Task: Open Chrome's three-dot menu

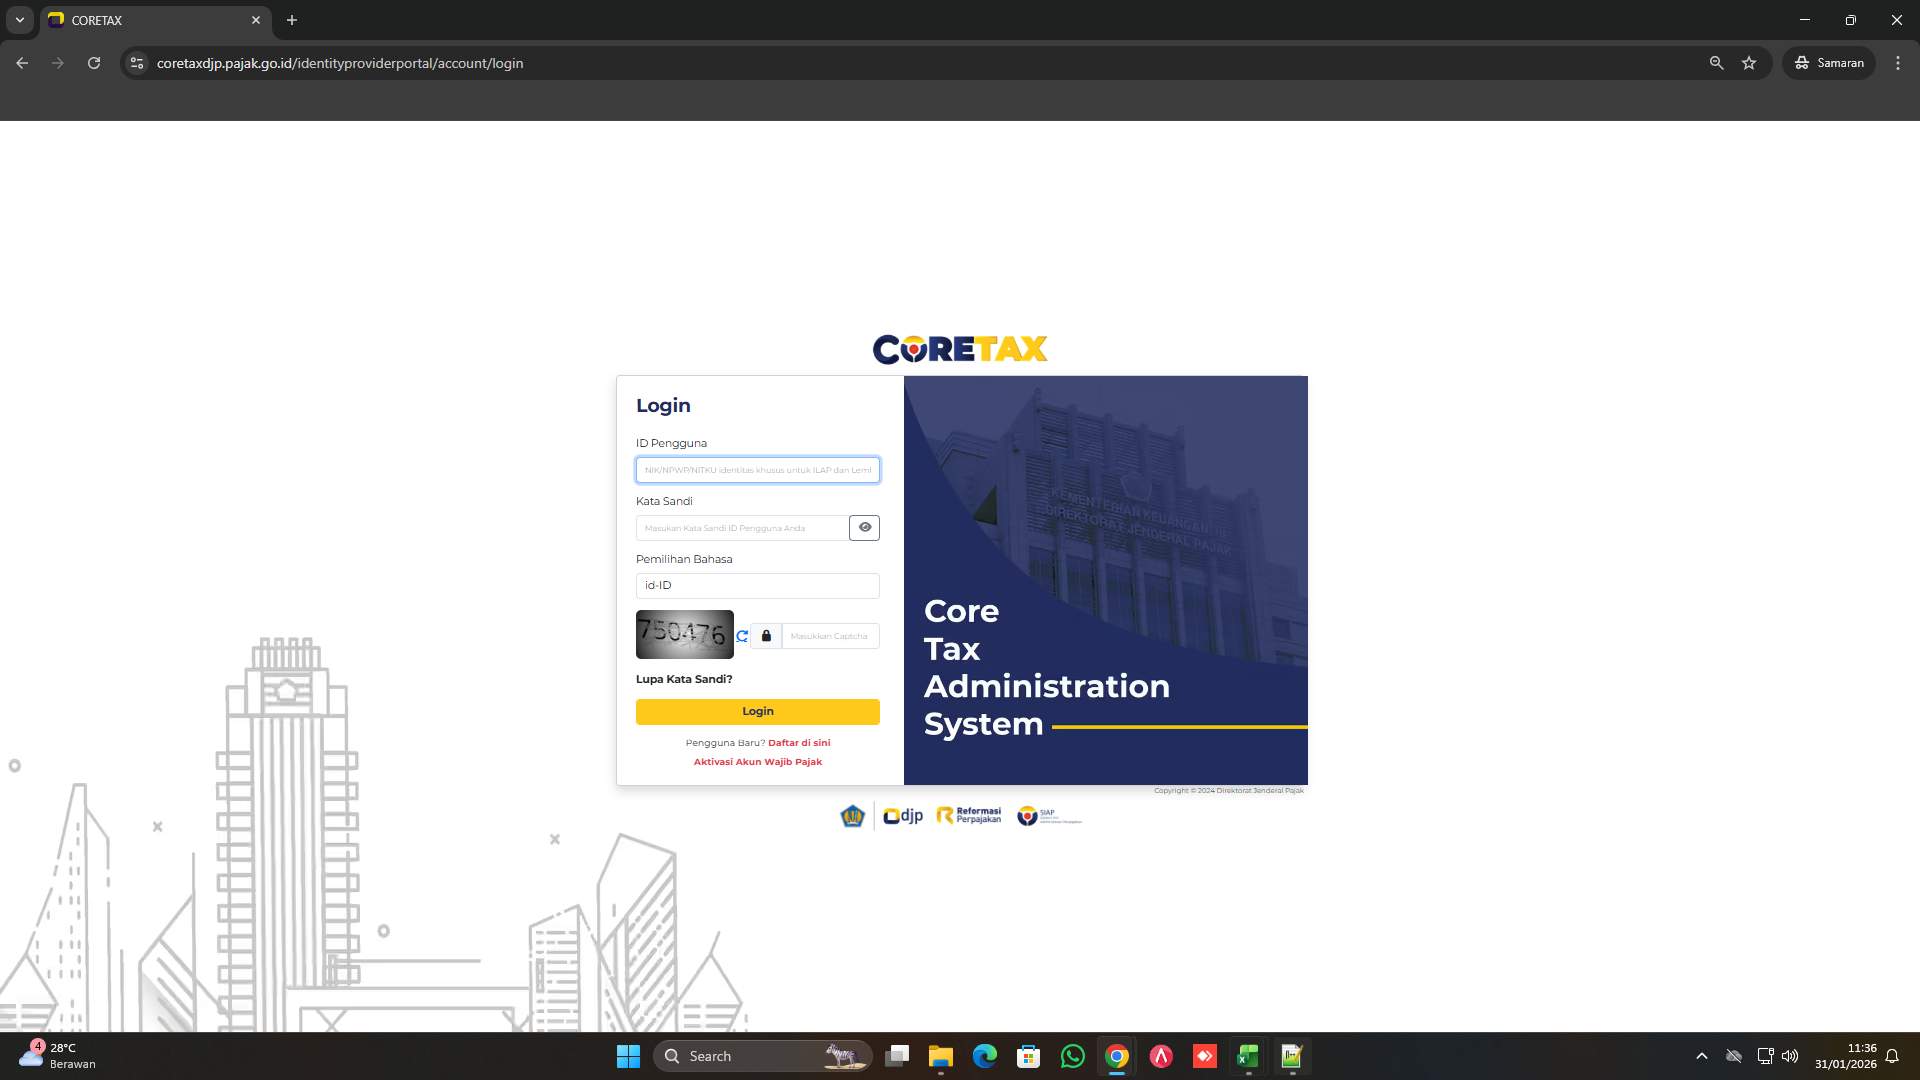Action: (1898, 63)
